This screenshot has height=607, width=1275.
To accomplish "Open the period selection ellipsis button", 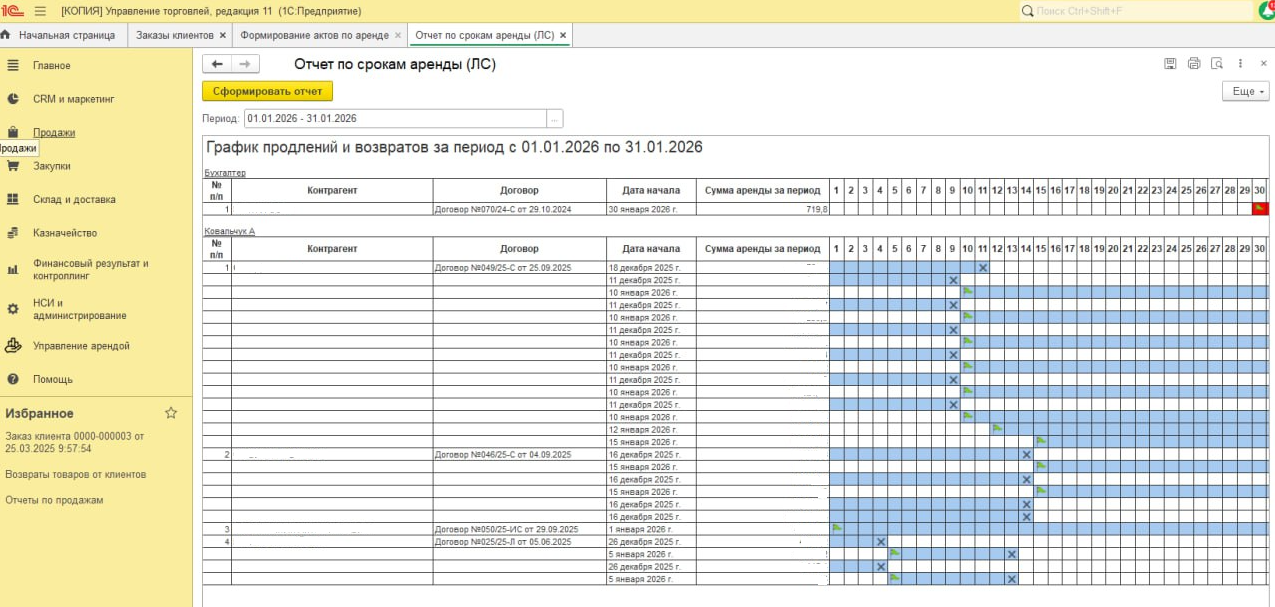I will (x=554, y=119).
